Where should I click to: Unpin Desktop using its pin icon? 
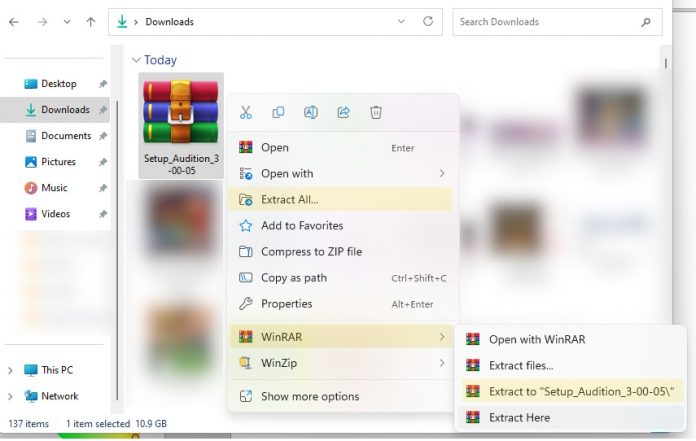coord(103,84)
